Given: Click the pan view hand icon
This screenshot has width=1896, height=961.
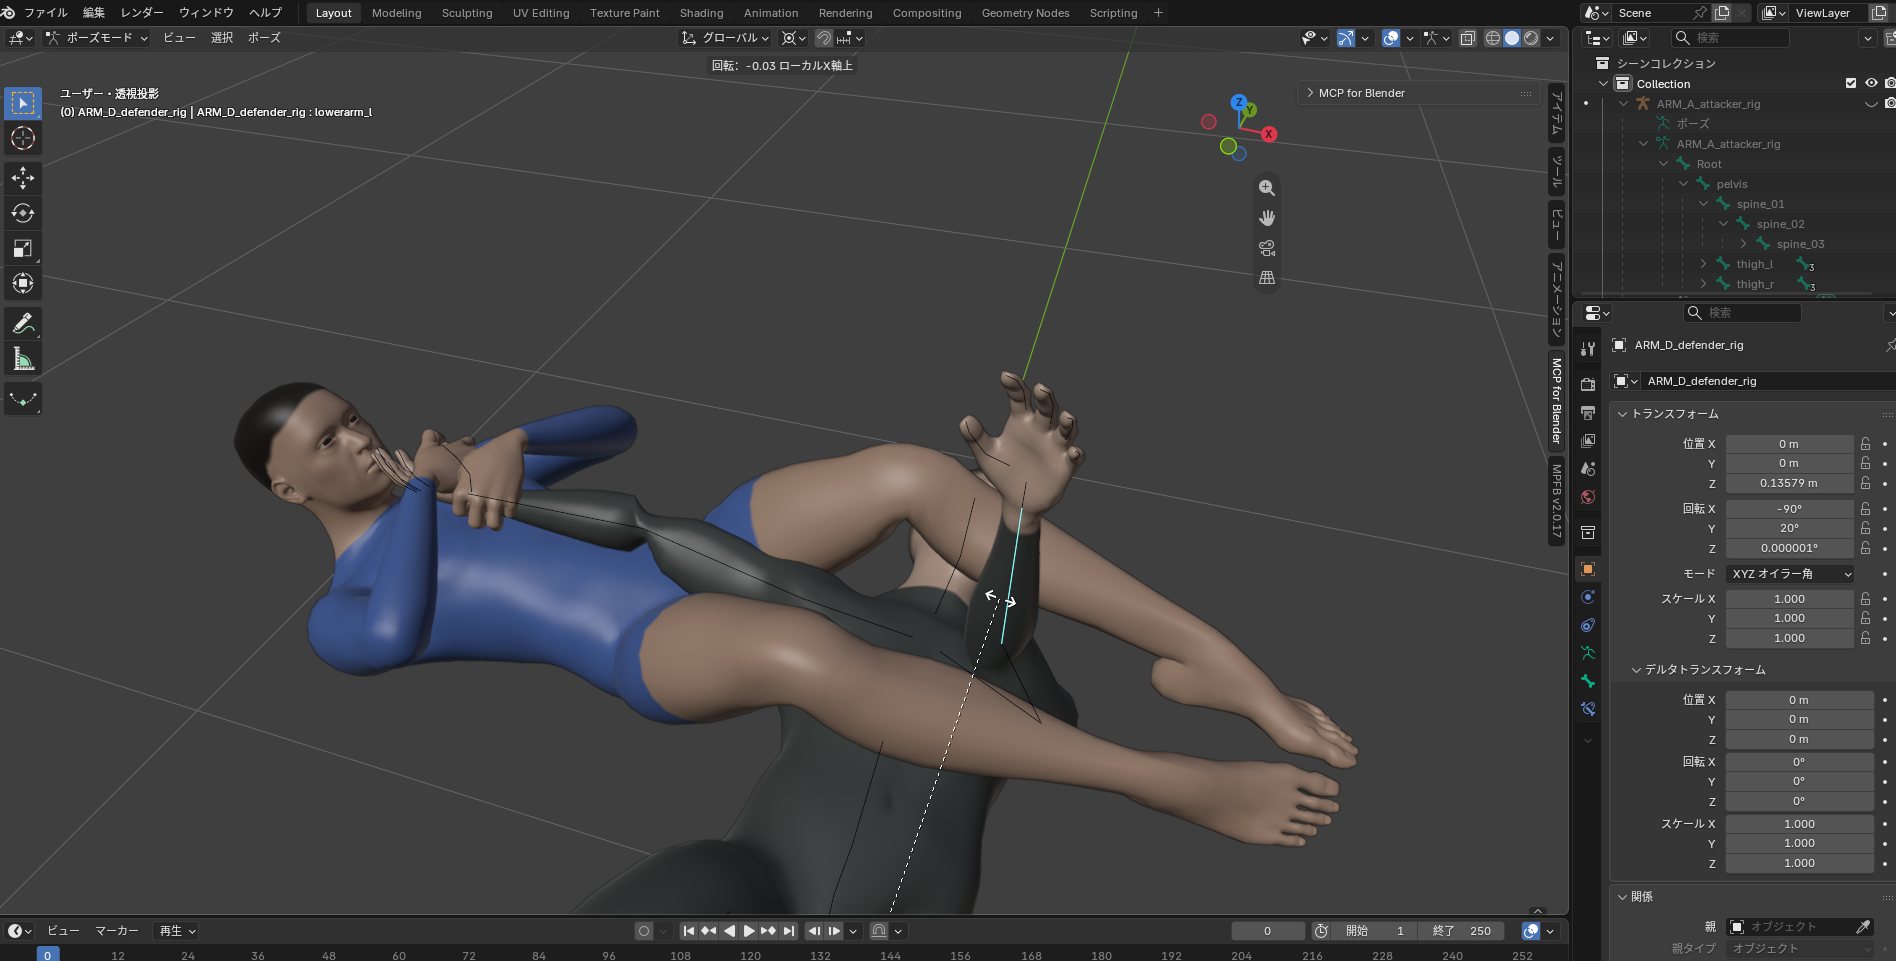Looking at the screenshot, I should point(1267,218).
